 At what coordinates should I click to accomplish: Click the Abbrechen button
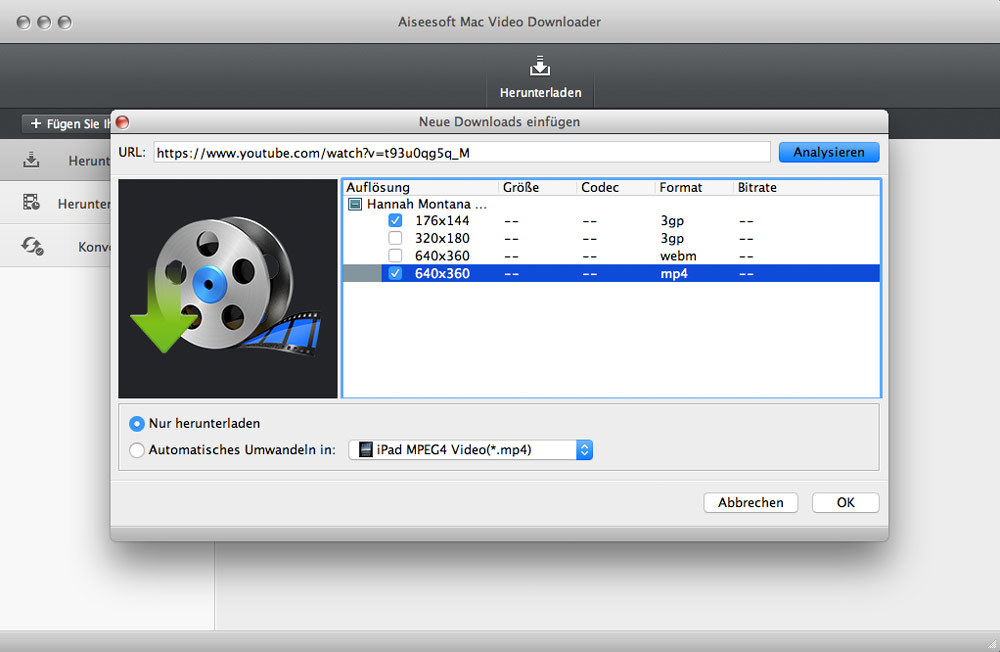pos(751,503)
